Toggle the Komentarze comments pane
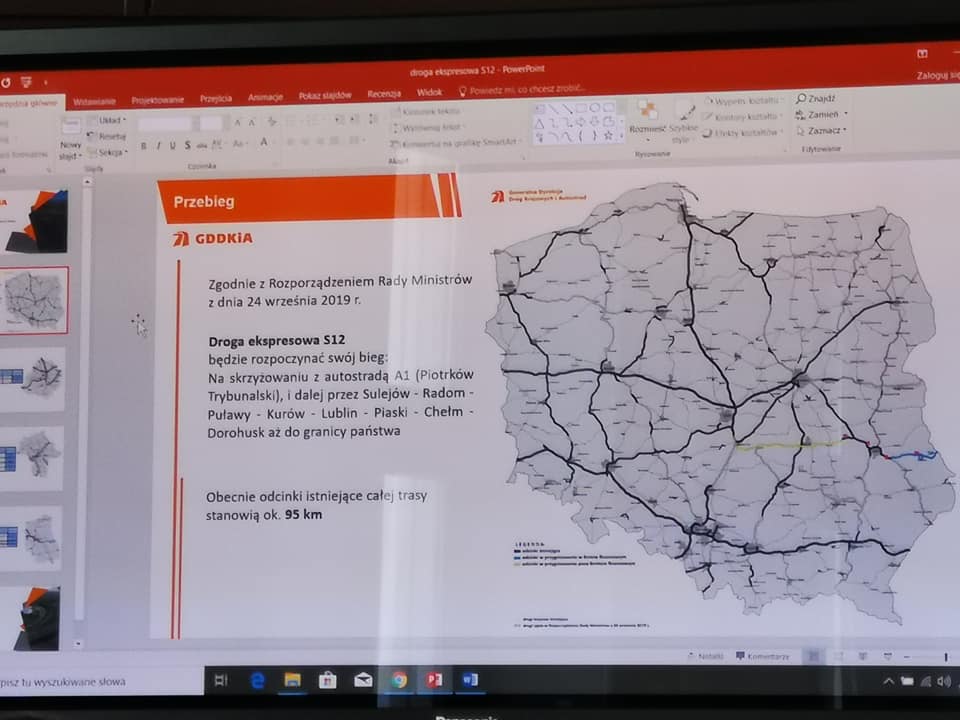960x720 pixels. (x=763, y=656)
